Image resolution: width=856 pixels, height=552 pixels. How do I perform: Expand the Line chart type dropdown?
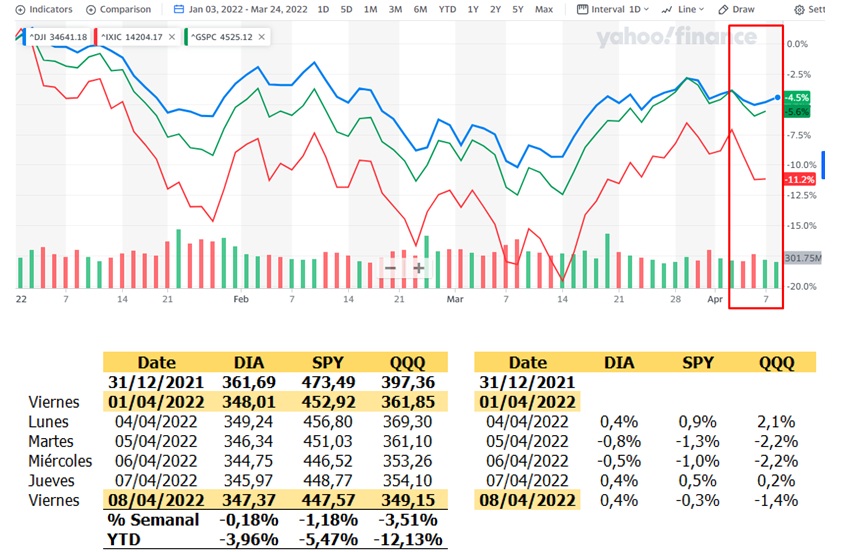(682, 9)
